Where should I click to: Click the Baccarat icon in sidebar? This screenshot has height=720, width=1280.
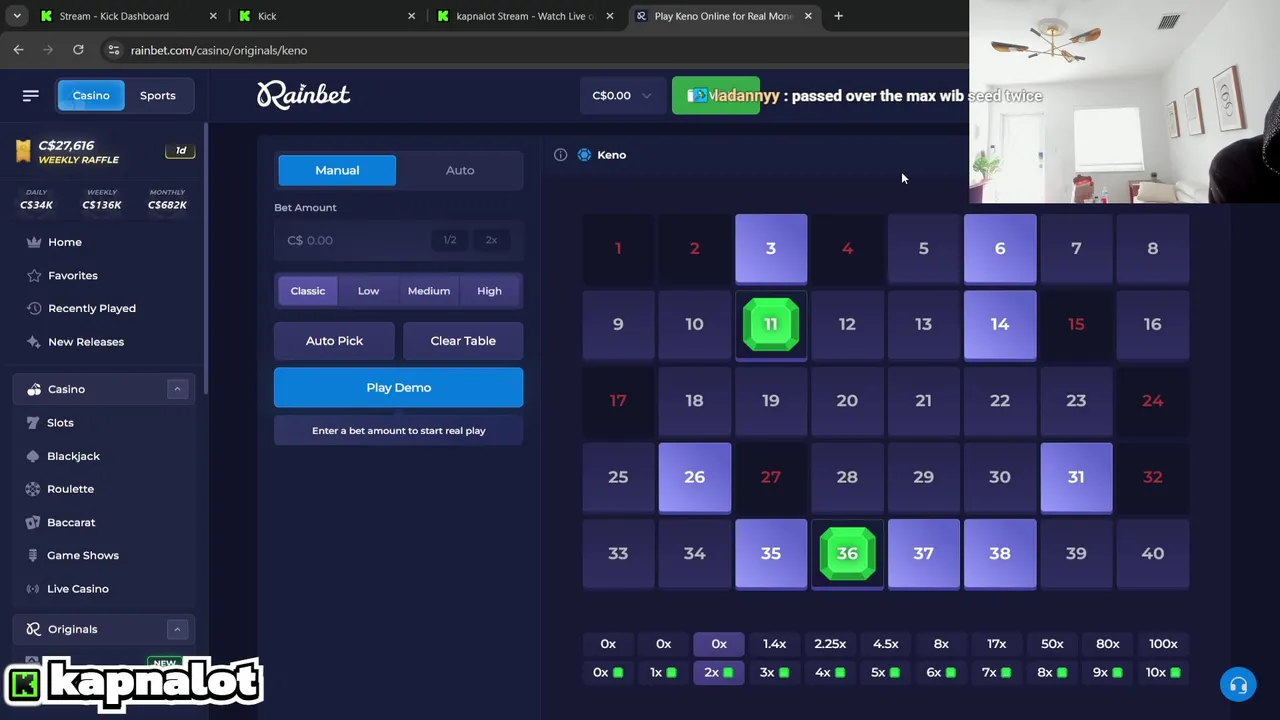(x=33, y=522)
